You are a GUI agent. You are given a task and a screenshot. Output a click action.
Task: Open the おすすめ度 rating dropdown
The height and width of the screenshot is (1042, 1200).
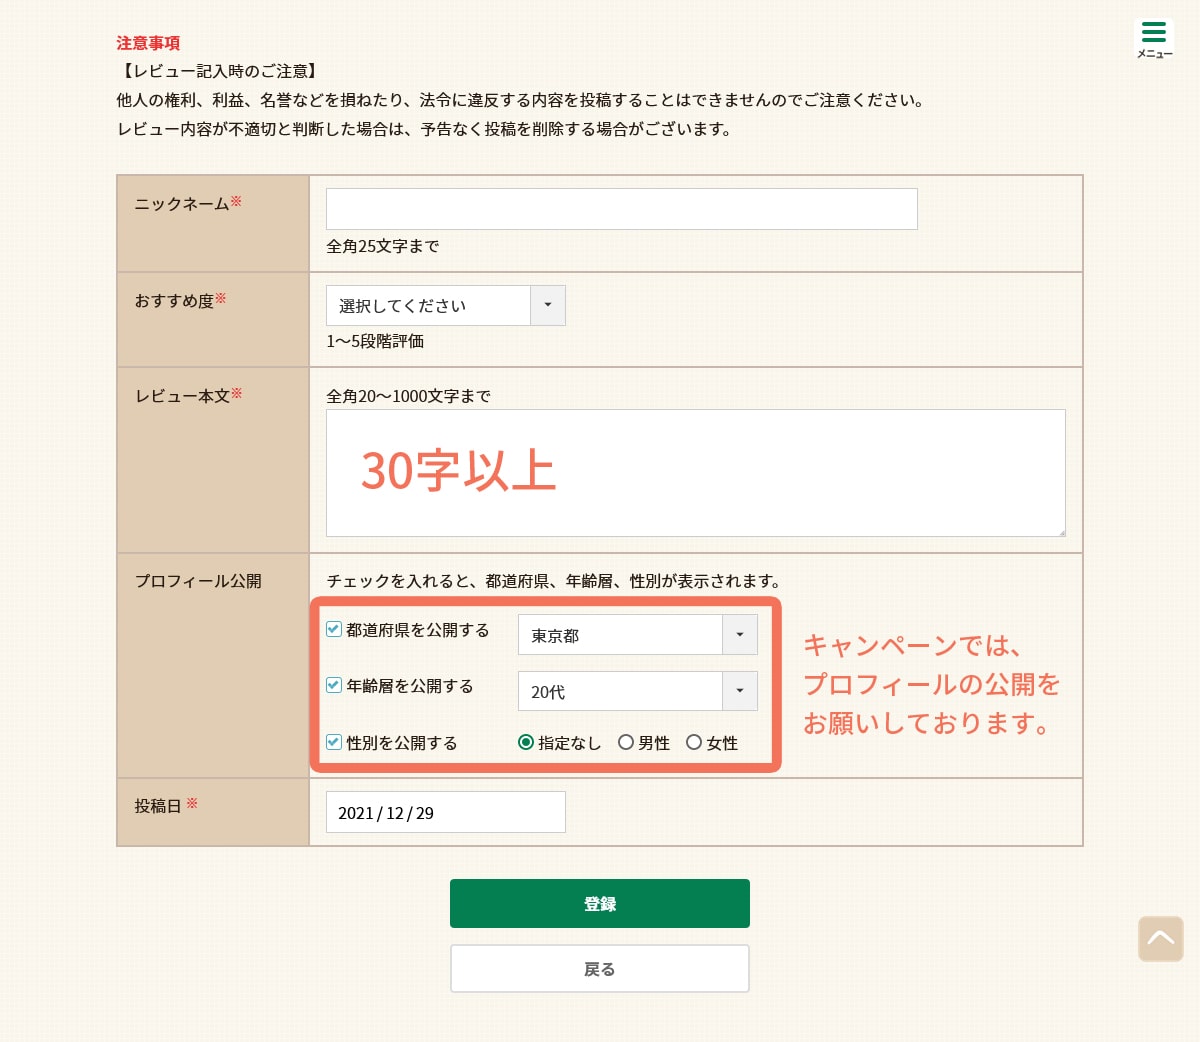tap(445, 305)
